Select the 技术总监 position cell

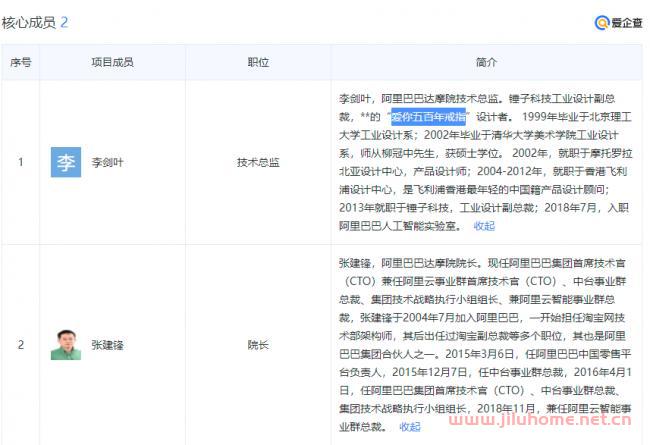coord(258,162)
